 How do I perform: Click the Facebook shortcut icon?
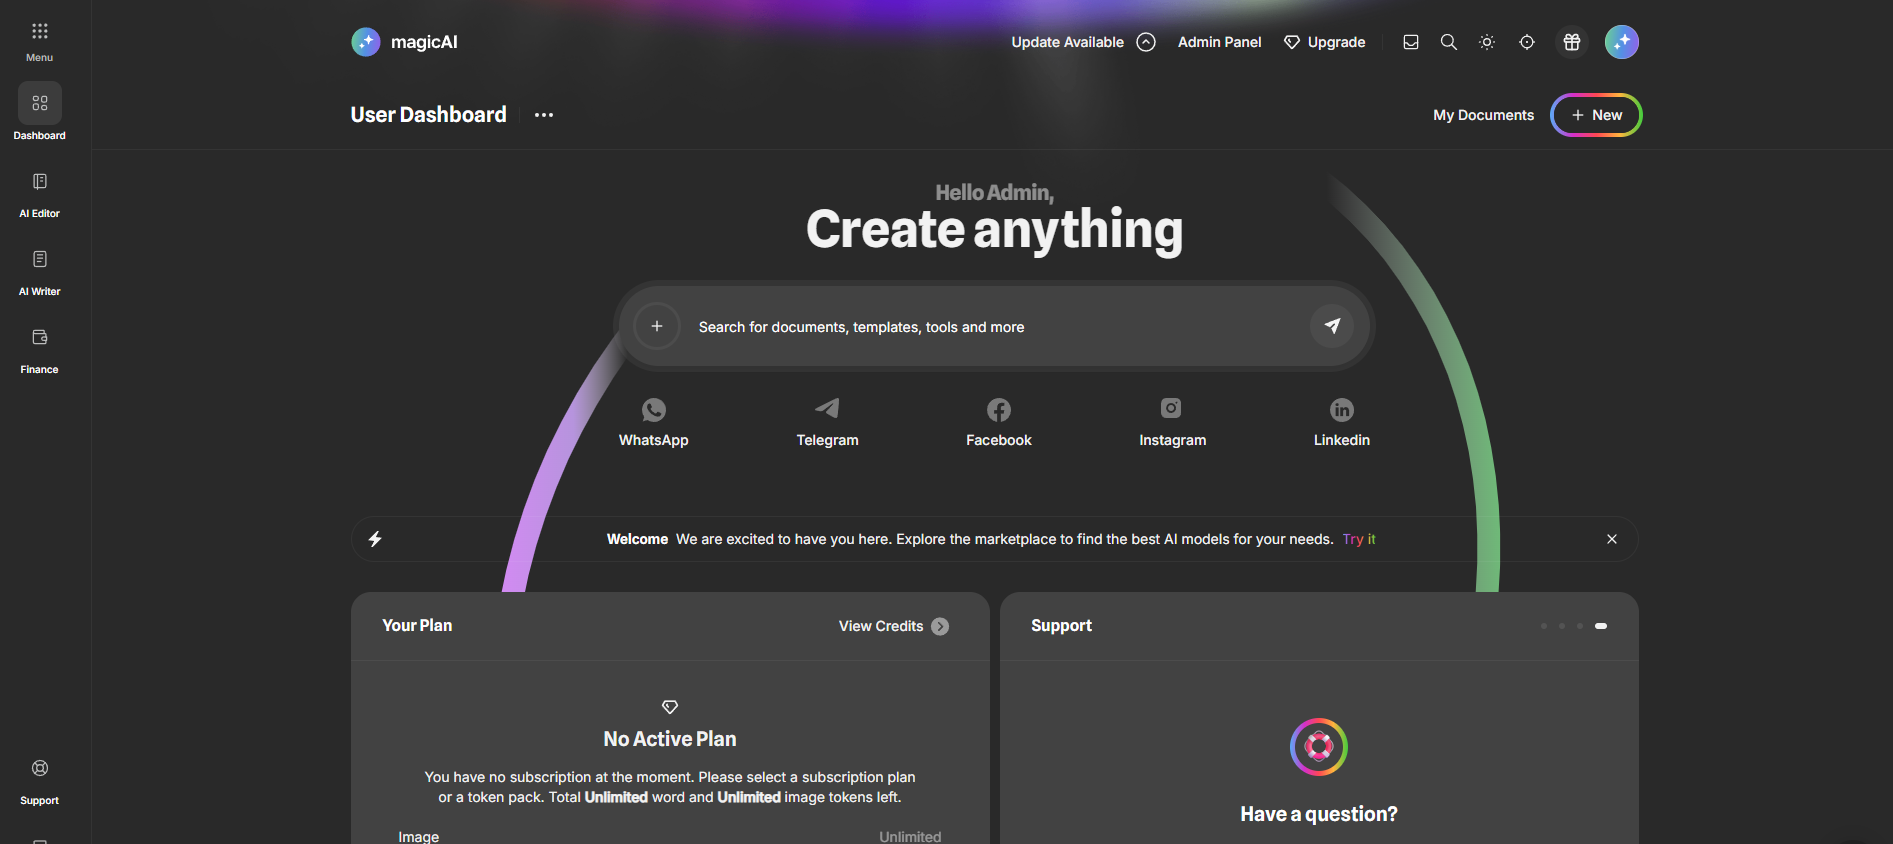[x=998, y=410]
